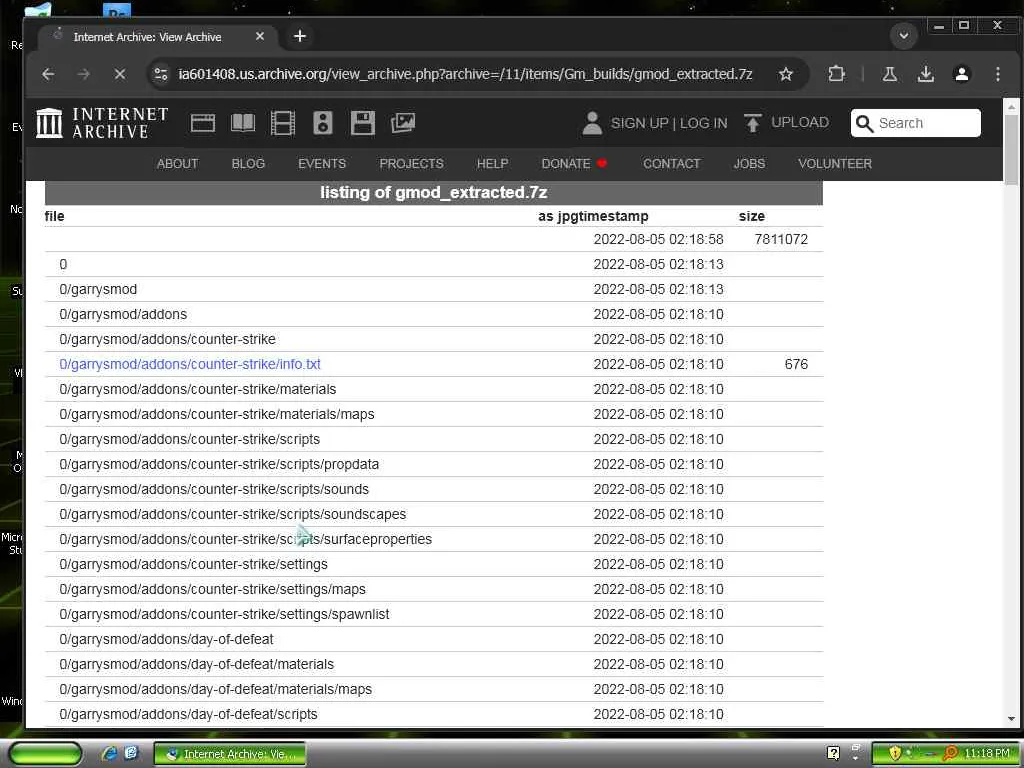Open the JOBS menu item
This screenshot has width=1024, height=768.
[749, 164]
